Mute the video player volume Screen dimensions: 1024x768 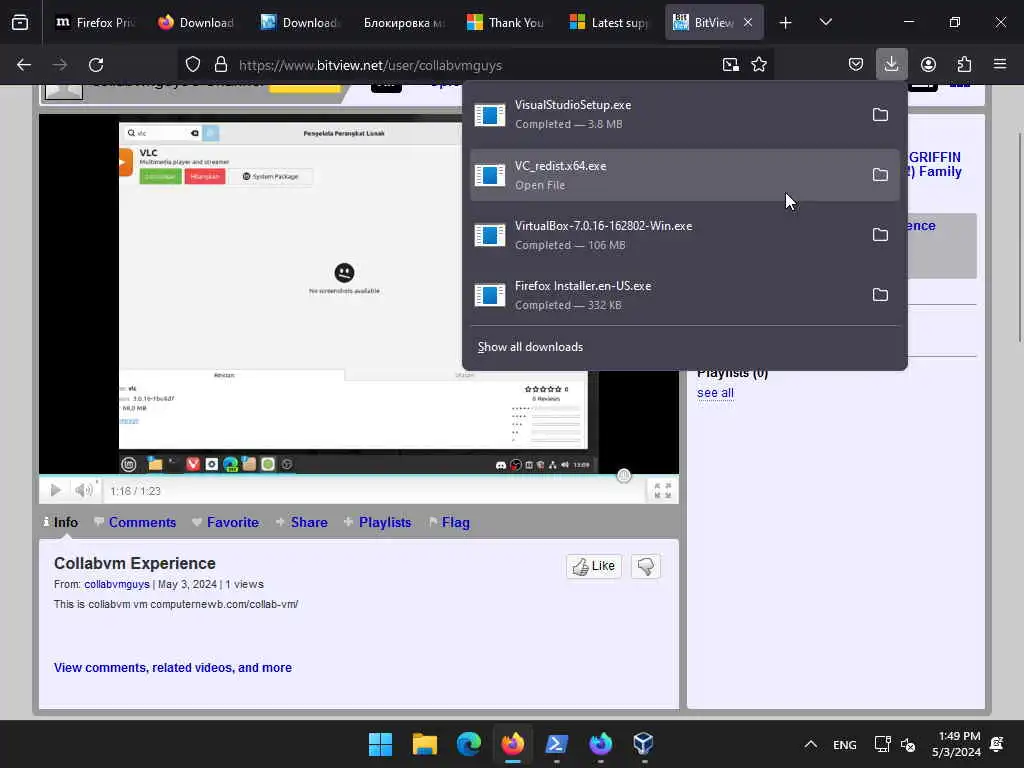tap(84, 490)
